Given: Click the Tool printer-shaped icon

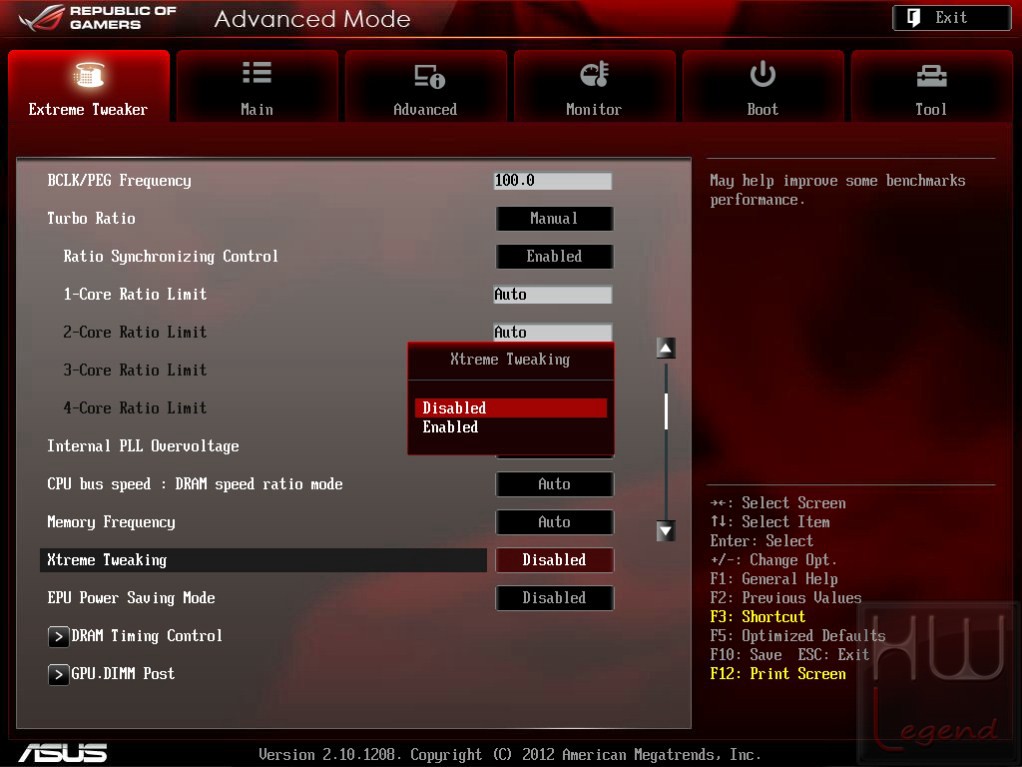Looking at the screenshot, I should pos(931,77).
